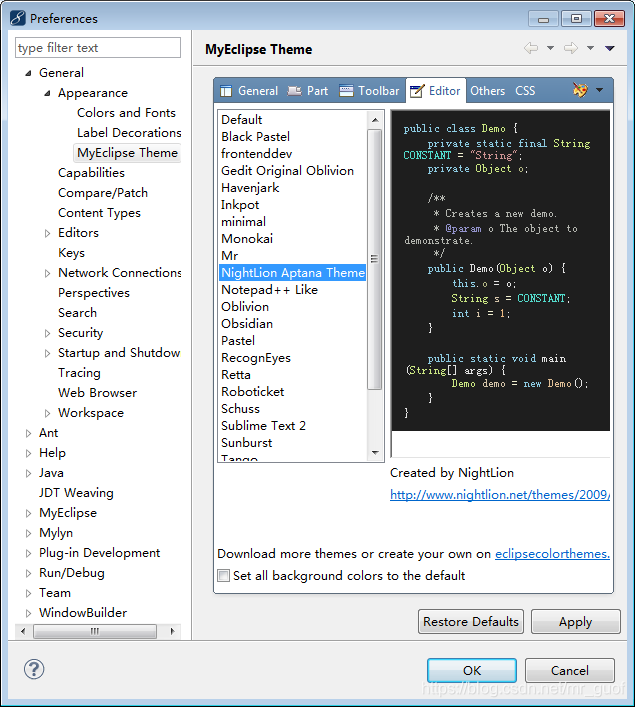Switch to the Toolbar tab
Viewport: 635px width, 707px height.
[x=369, y=91]
